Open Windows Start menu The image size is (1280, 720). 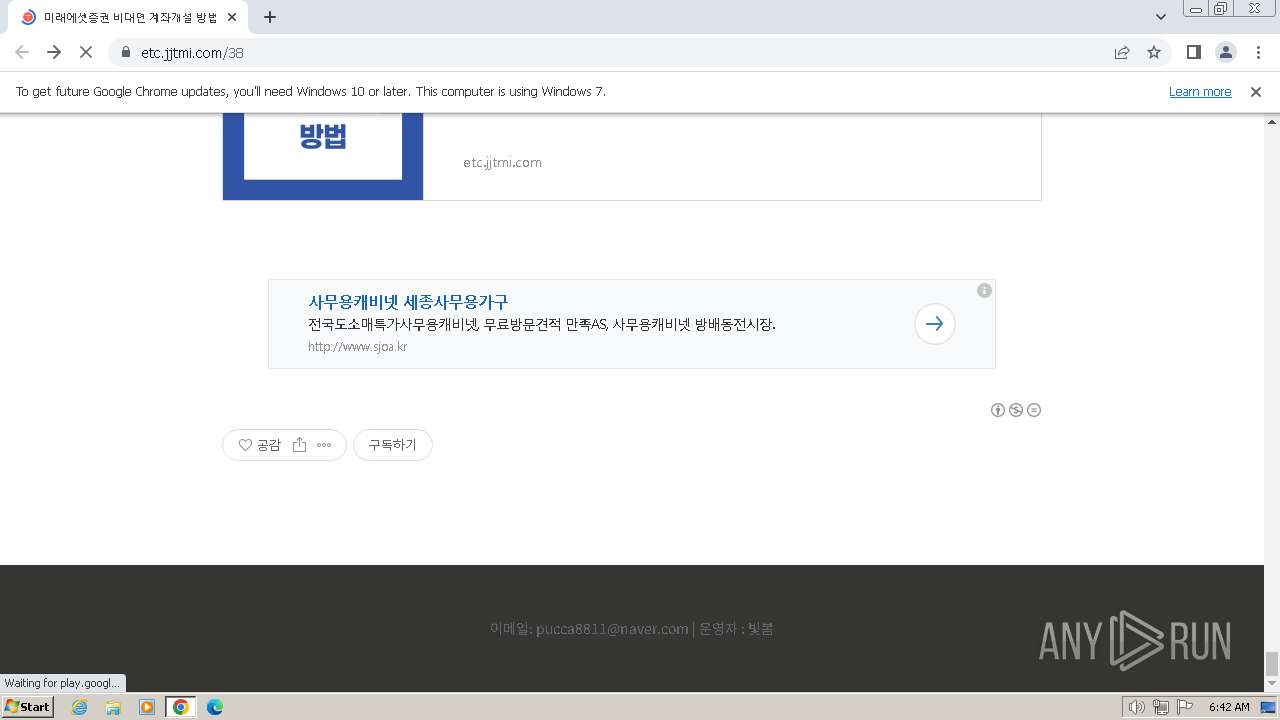[x=28, y=707]
